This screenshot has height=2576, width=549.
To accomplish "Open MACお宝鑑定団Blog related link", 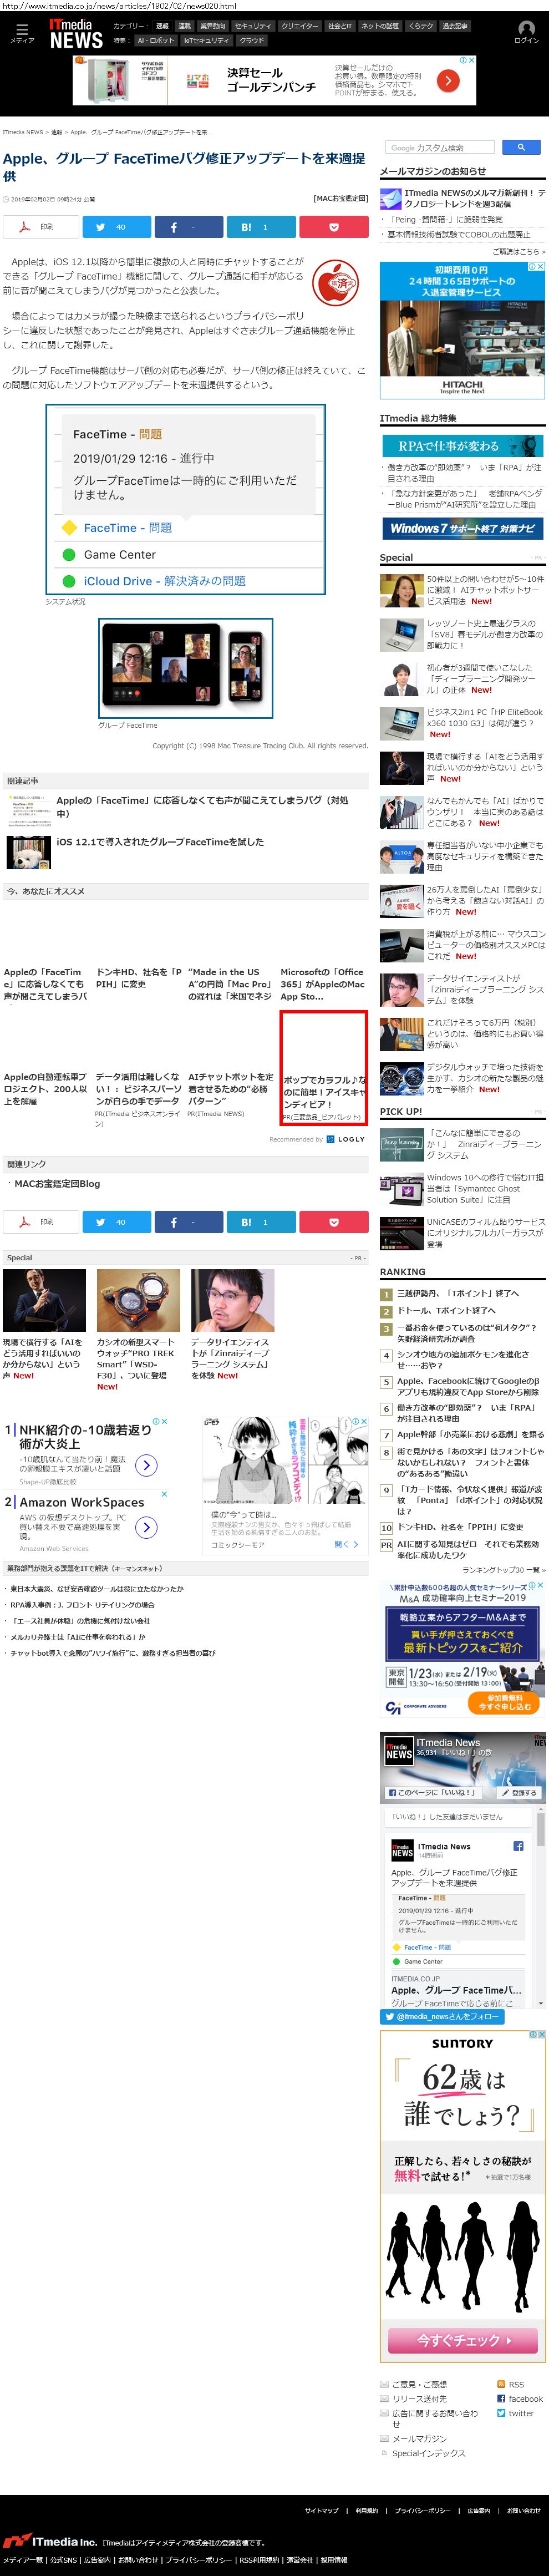I will point(57,1183).
